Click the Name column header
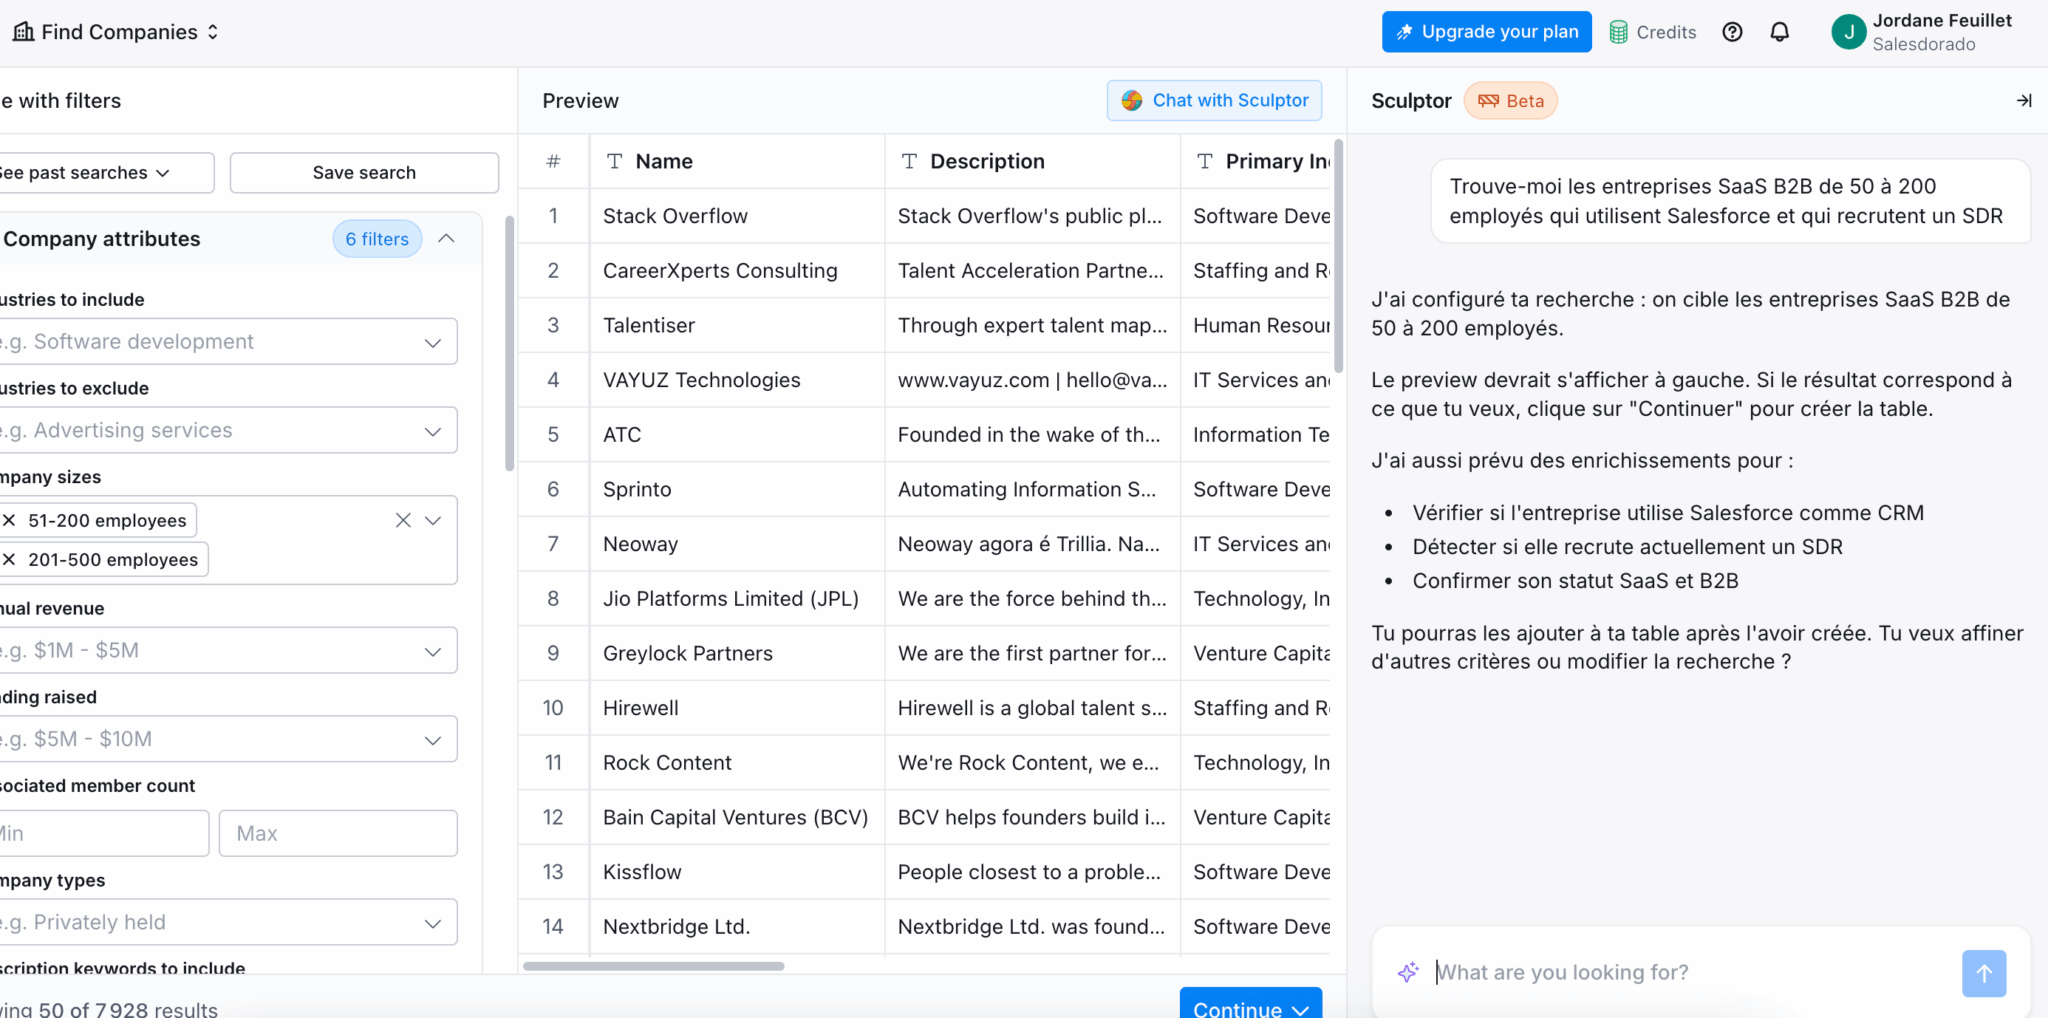 737,162
